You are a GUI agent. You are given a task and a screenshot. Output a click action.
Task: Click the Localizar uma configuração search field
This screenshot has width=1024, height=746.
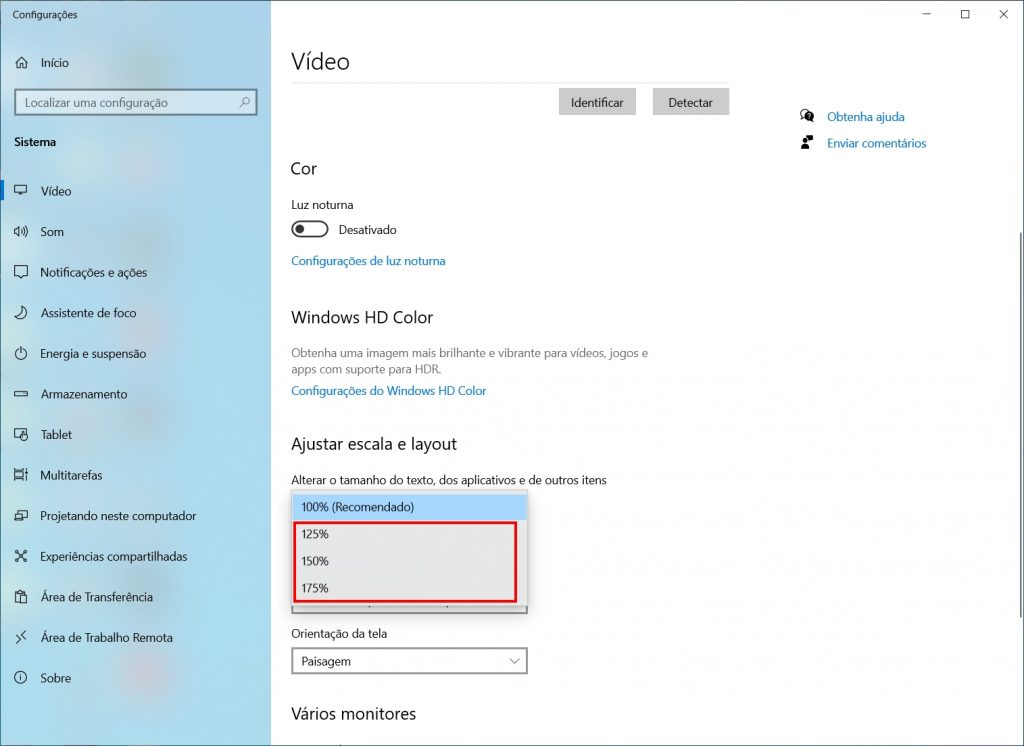click(x=136, y=102)
